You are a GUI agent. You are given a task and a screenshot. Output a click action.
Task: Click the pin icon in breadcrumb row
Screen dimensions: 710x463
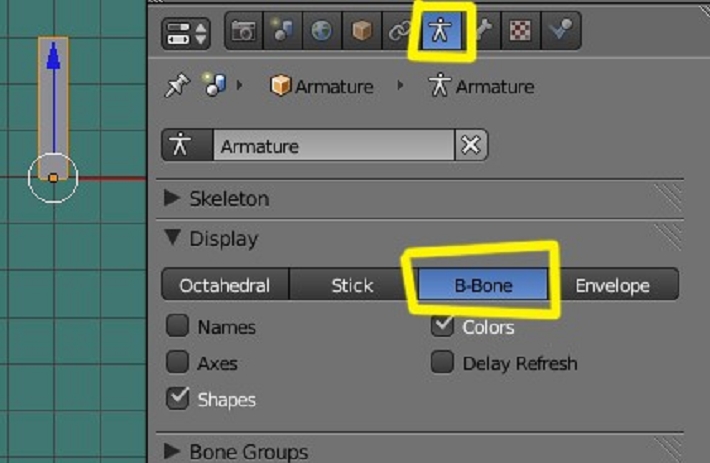coord(176,86)
